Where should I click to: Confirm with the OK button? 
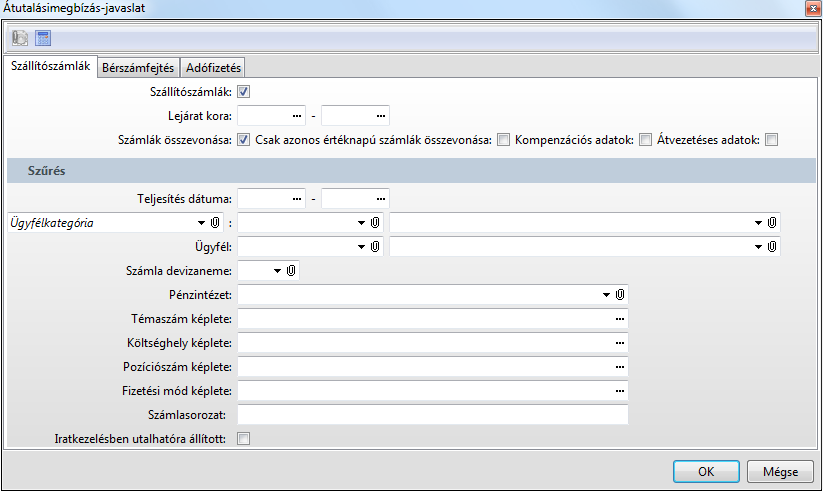(706, 472)
